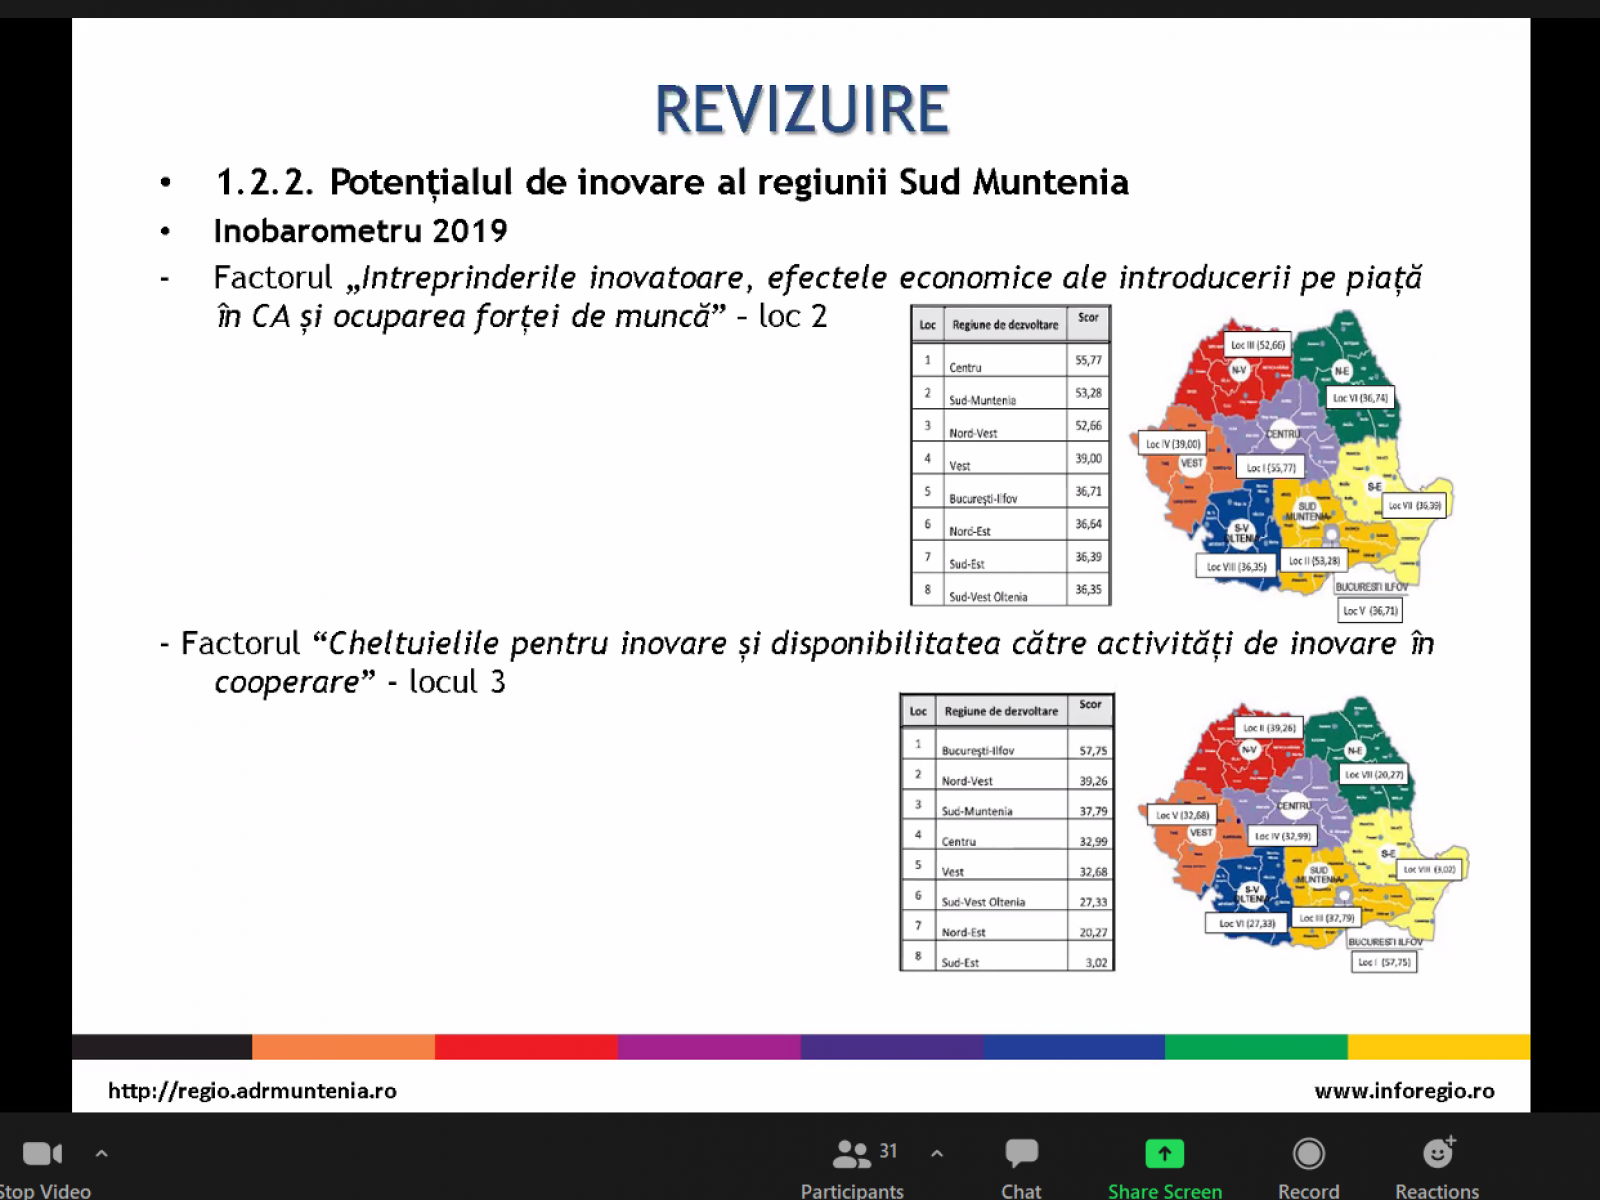
Task: Select the REVIZUIRE slide title
Action: [801, 109]
